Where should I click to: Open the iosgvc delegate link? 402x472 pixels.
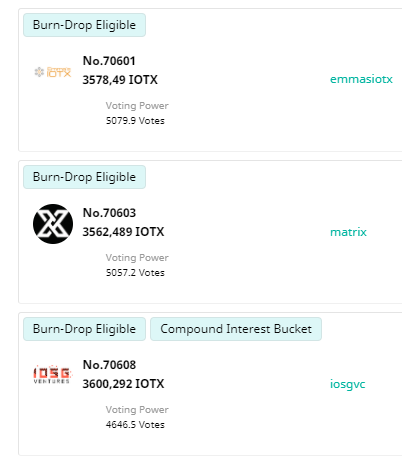coord(347,384)
